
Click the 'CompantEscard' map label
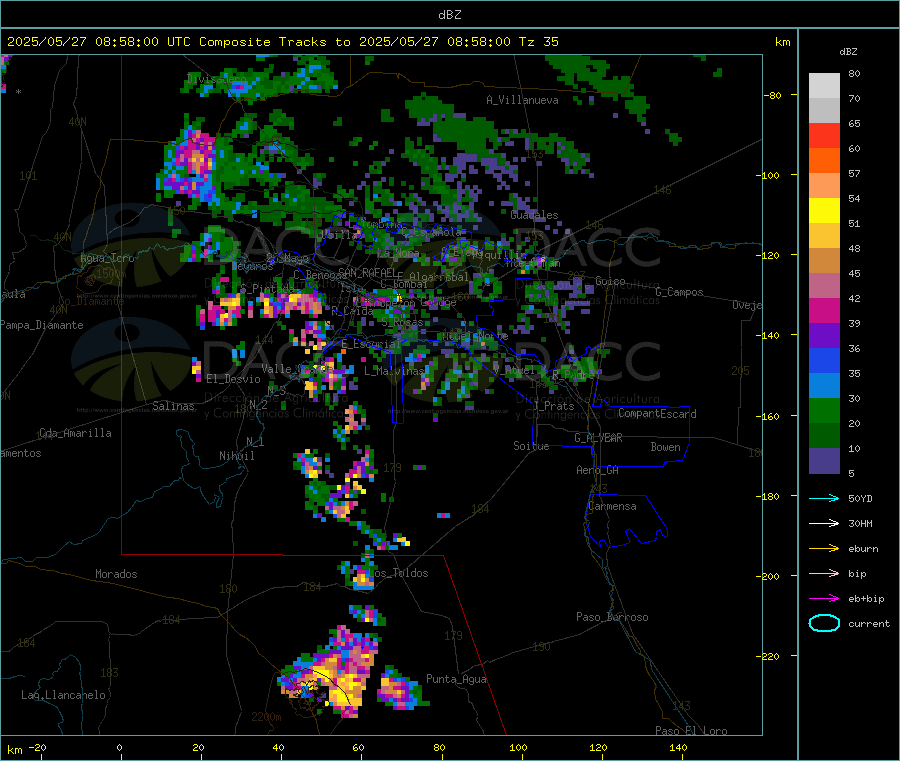click(x=657, y=414)
